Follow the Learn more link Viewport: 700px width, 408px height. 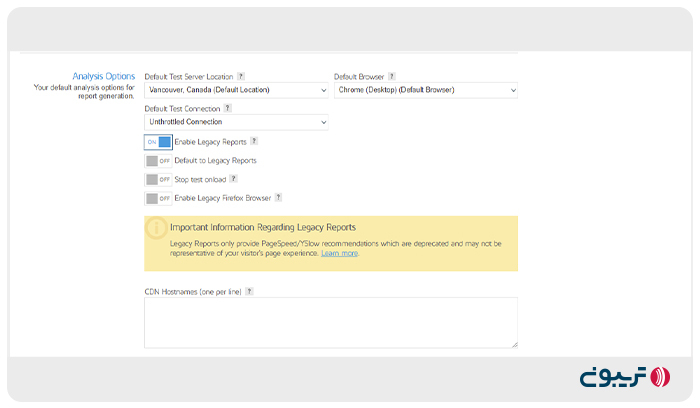(x=339, y=254)
